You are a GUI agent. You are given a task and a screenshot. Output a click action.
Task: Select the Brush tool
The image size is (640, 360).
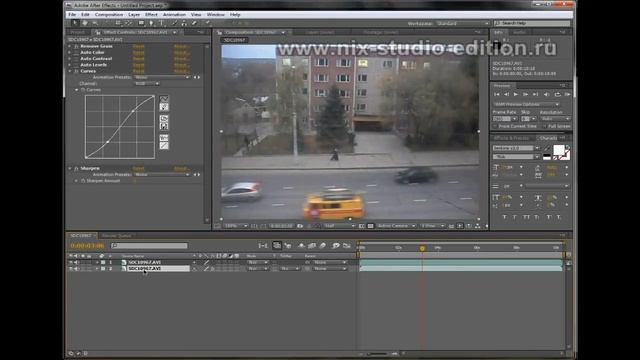click(x=174, y=23)
